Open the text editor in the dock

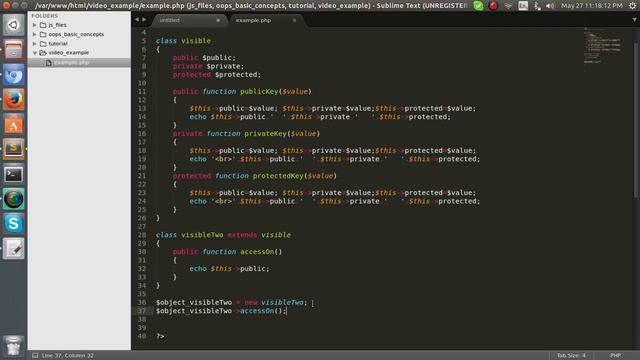(x=13, y=249)
